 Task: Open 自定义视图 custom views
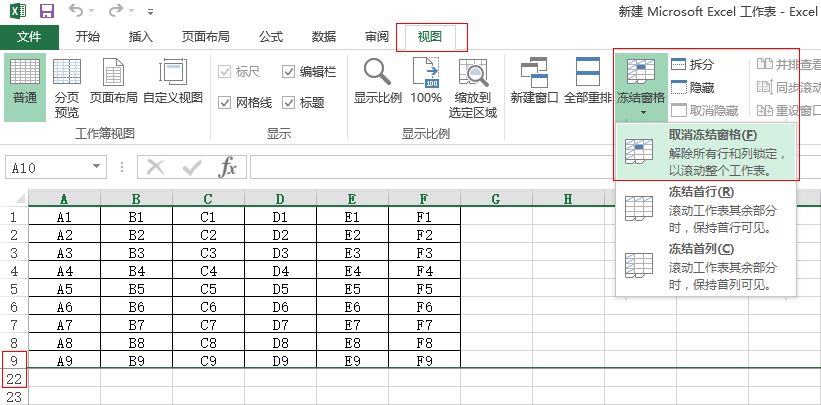(x=172, y=81)
